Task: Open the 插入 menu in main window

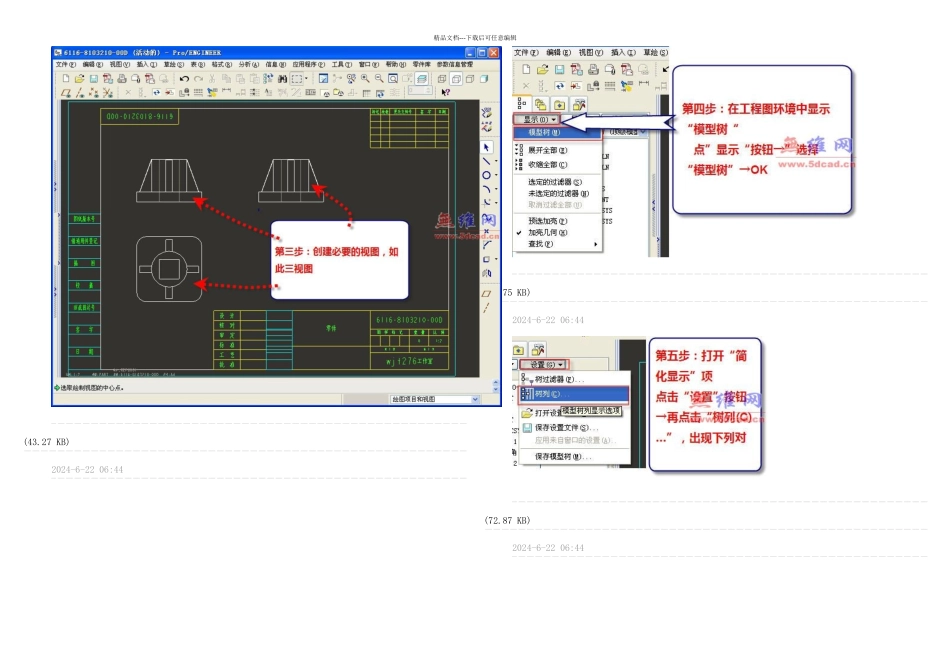Action: pos(147,65)
